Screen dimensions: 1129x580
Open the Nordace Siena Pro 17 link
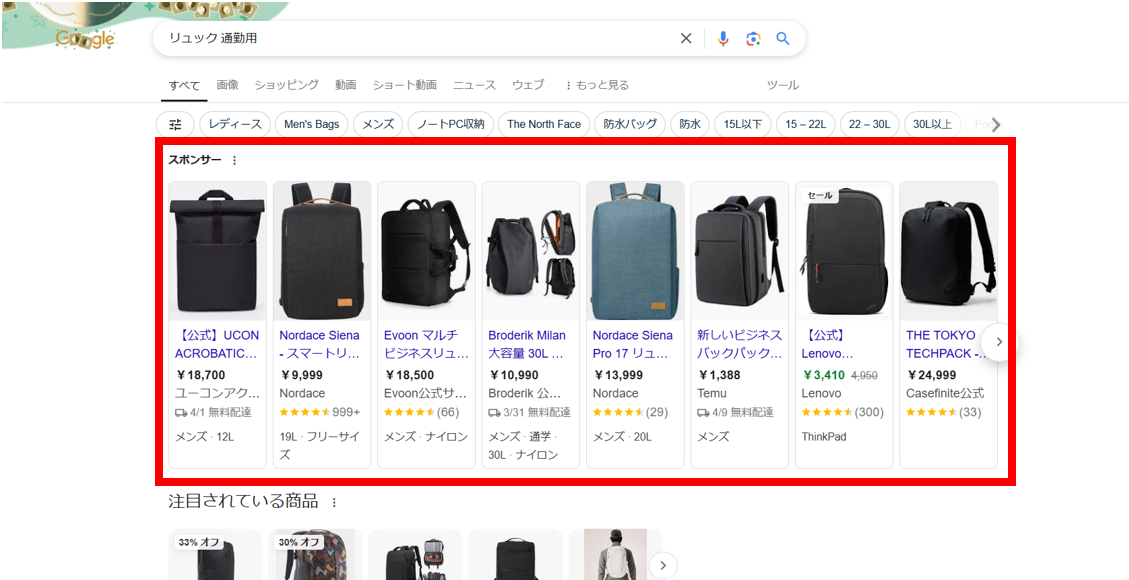coord(632,344)
